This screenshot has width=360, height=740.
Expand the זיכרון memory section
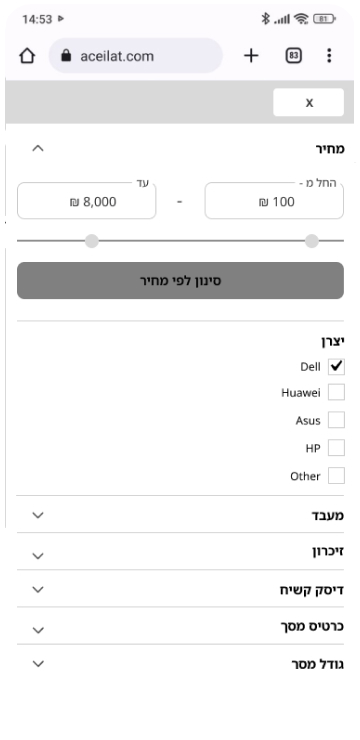pyautogui.click(x=180, y=552)
